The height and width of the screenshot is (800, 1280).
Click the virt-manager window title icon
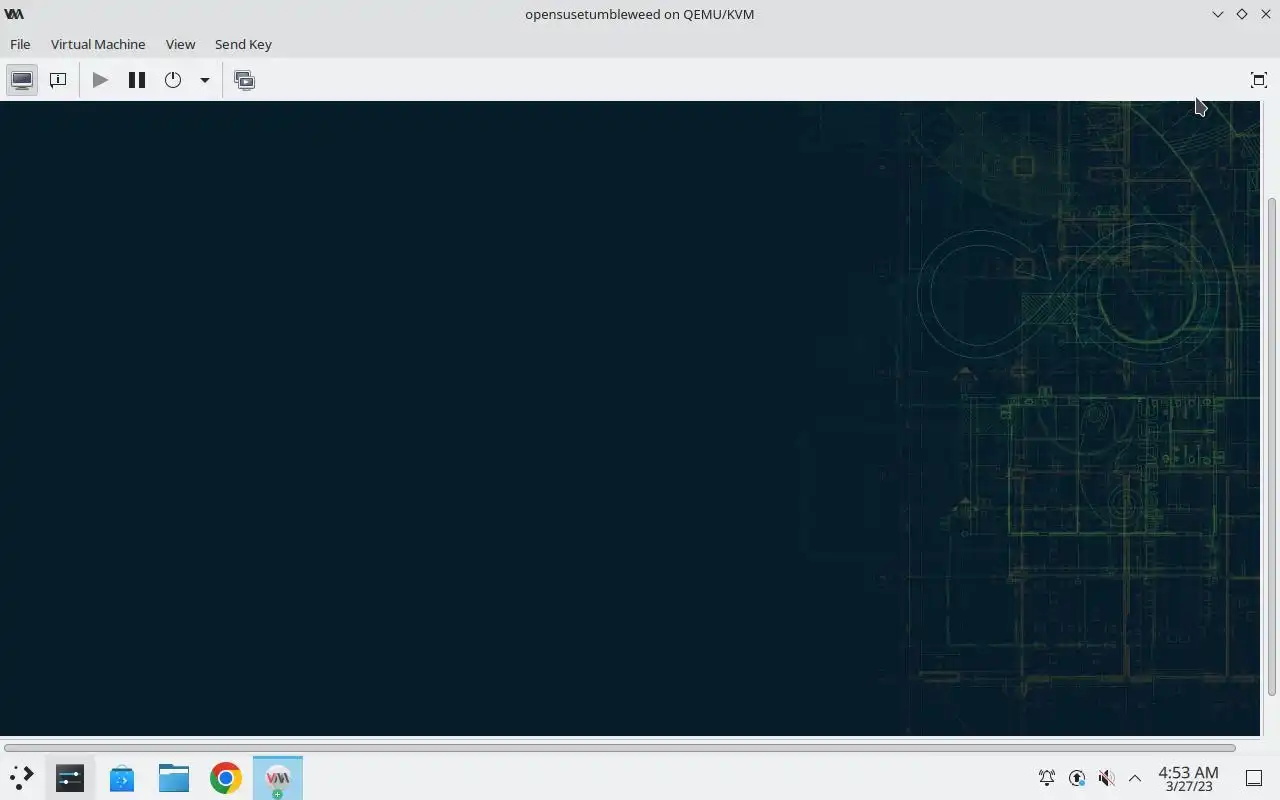[x=14, y=14]
